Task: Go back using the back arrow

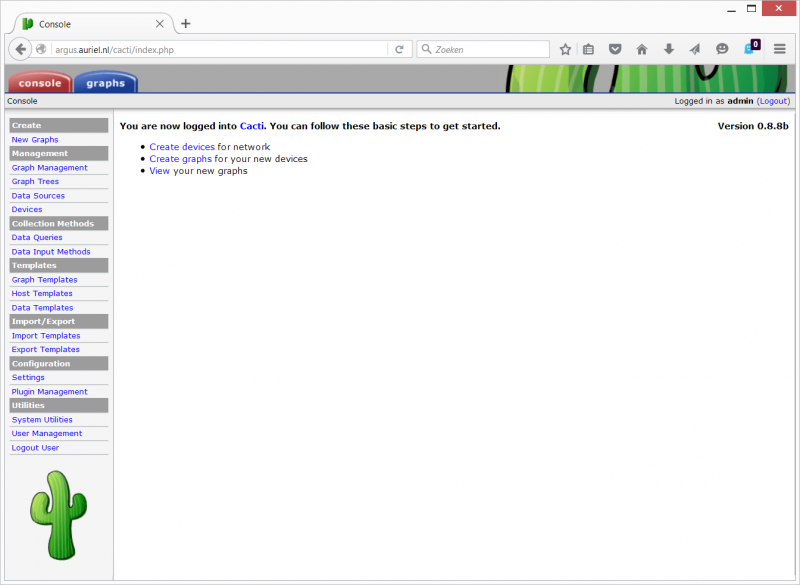Action: (x=21, y=49)
